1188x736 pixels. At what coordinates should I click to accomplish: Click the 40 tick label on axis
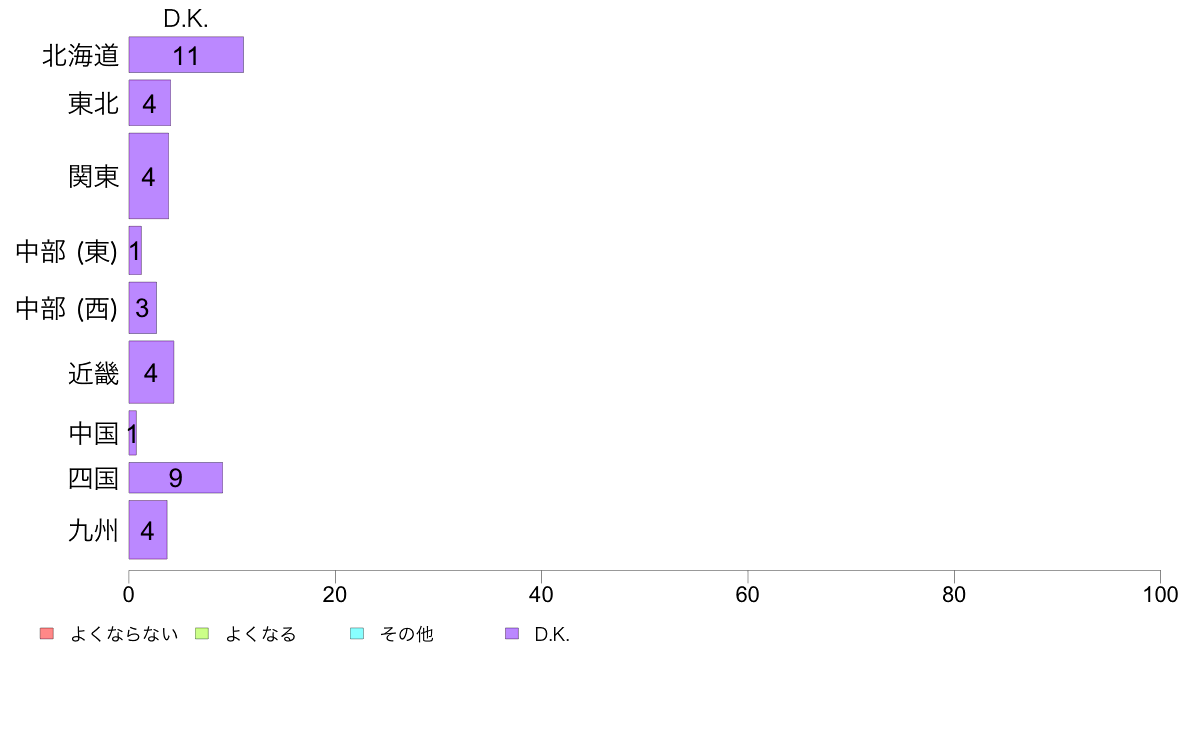click(x=541, y=595)
